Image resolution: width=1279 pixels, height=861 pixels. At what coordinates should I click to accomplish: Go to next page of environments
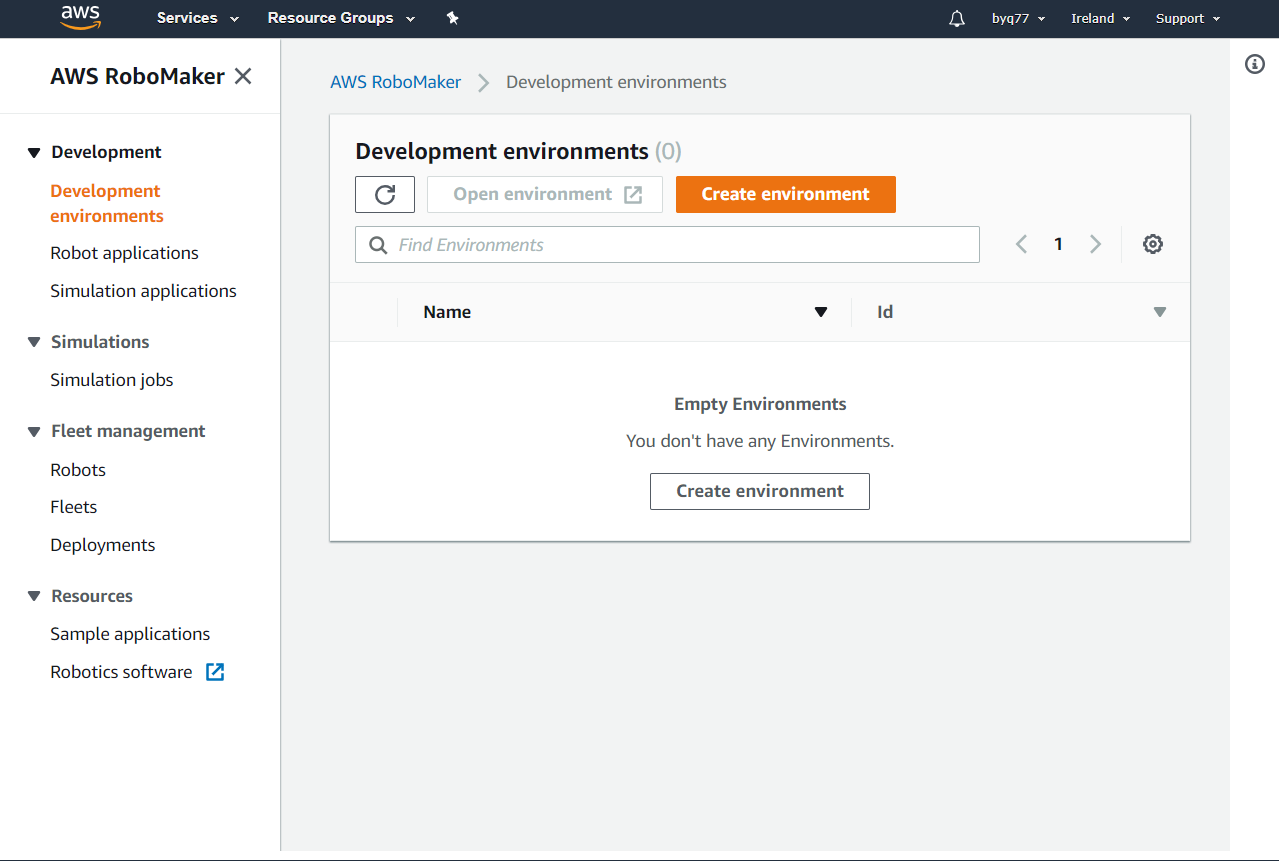[x=1096, y=244]
